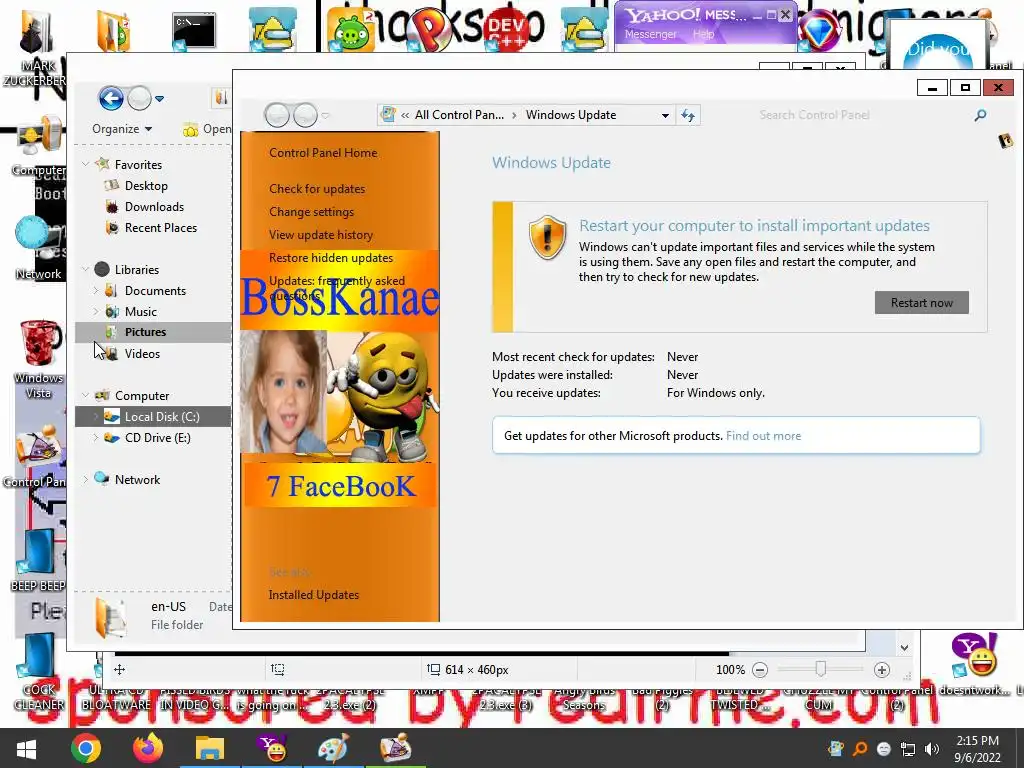Open the Organize menu in Explorer

pyautogui.click(x=122, y=129)
